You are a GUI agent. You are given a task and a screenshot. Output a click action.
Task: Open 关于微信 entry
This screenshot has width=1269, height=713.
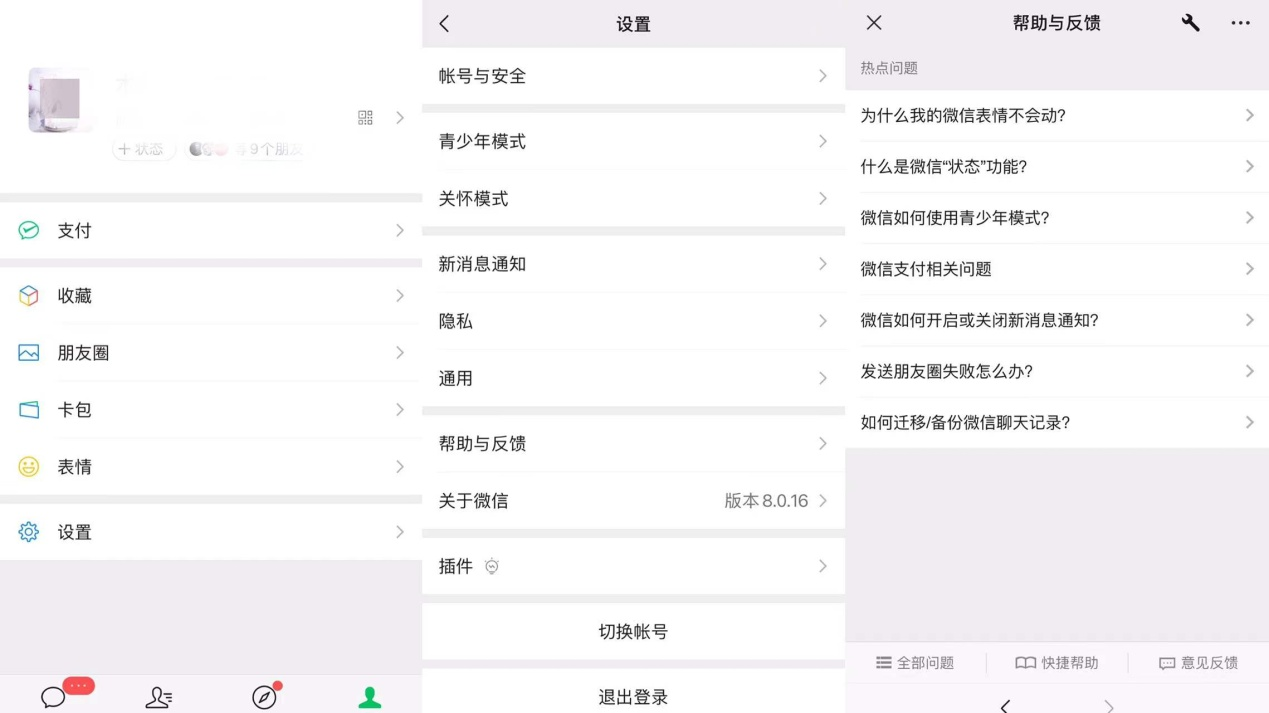[634, 501]
